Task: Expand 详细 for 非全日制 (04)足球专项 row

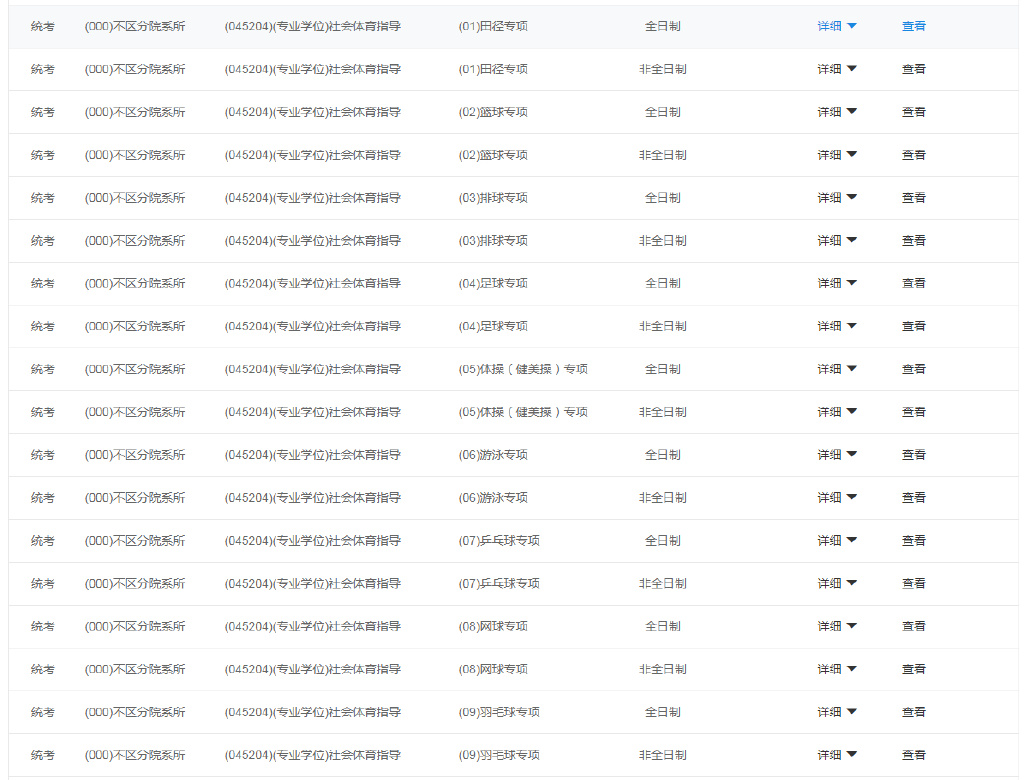Action: (x=837, y=326)
